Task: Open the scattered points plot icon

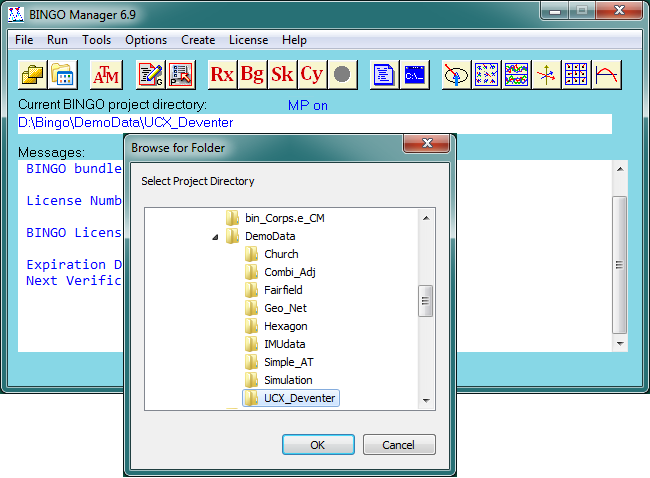Action: [486, 75]
